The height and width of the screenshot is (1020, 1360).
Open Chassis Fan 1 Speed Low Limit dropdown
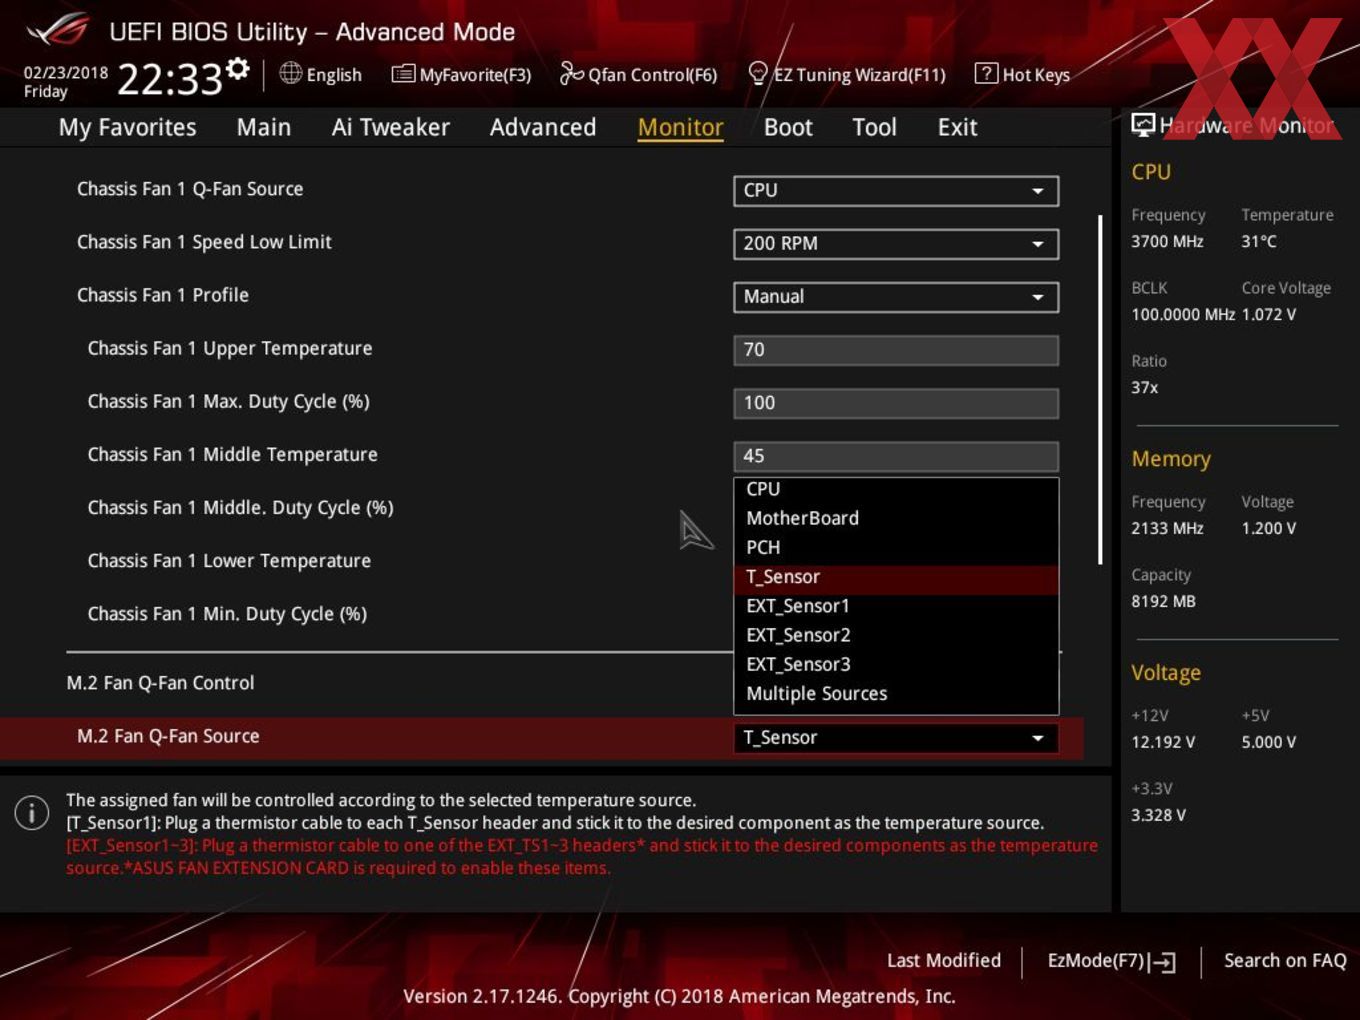(896, 243)
